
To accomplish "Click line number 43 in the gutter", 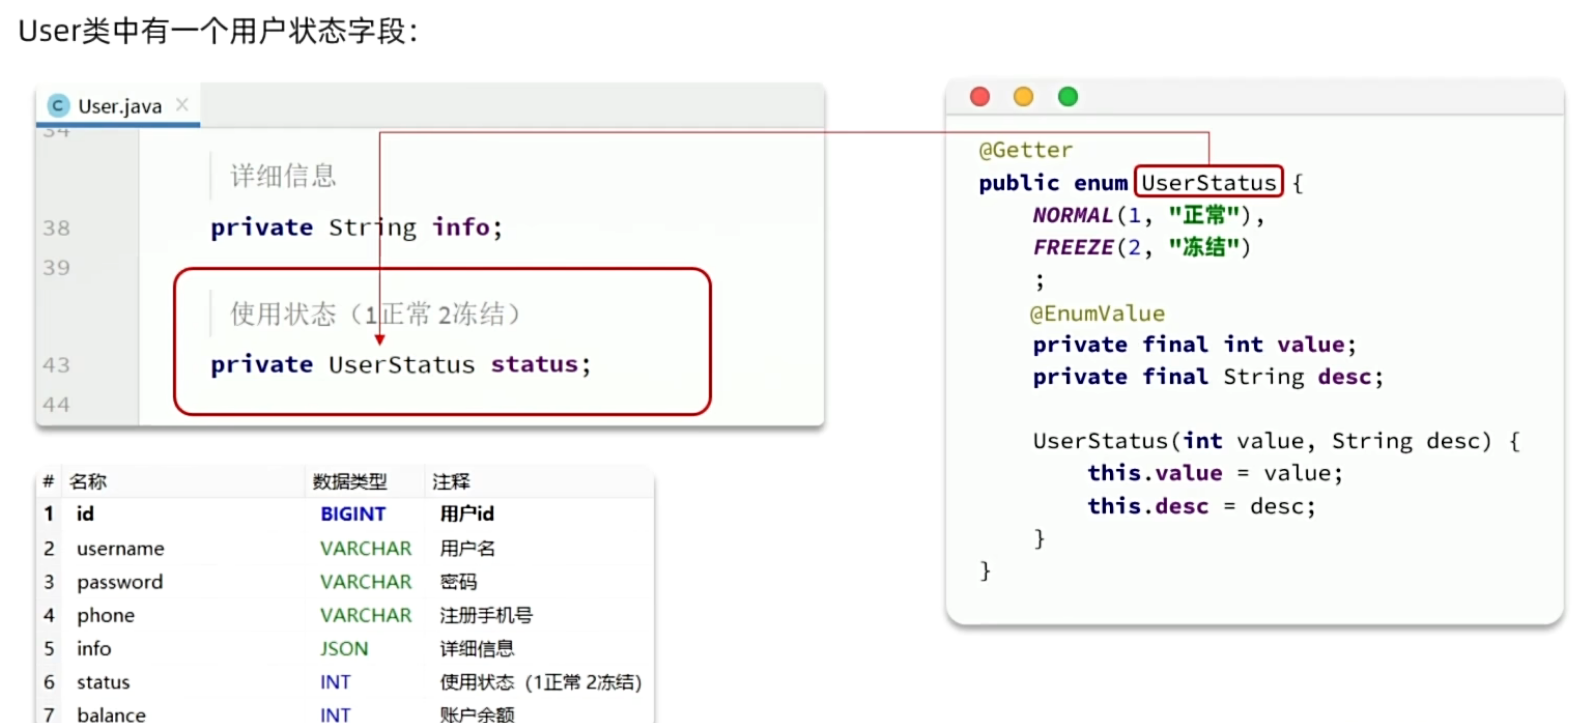I will click(x=57, y=365).
